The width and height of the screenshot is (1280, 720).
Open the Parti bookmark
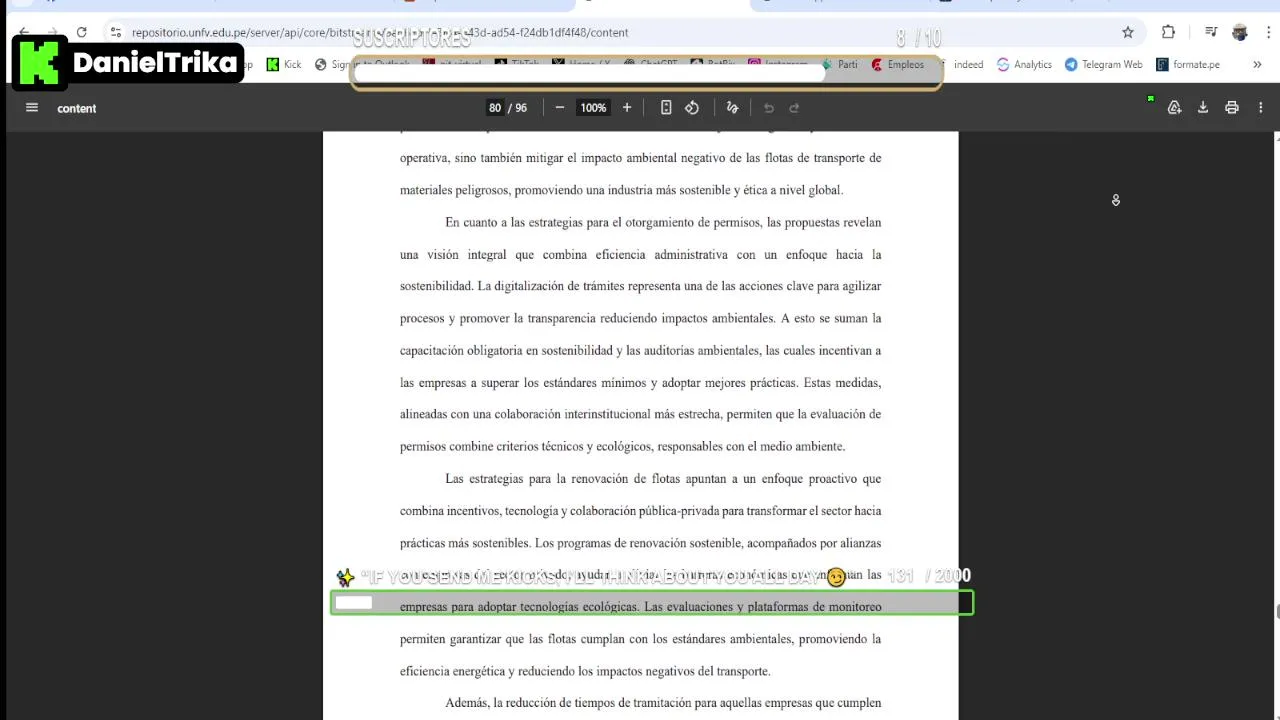click(x=840, y=64)
